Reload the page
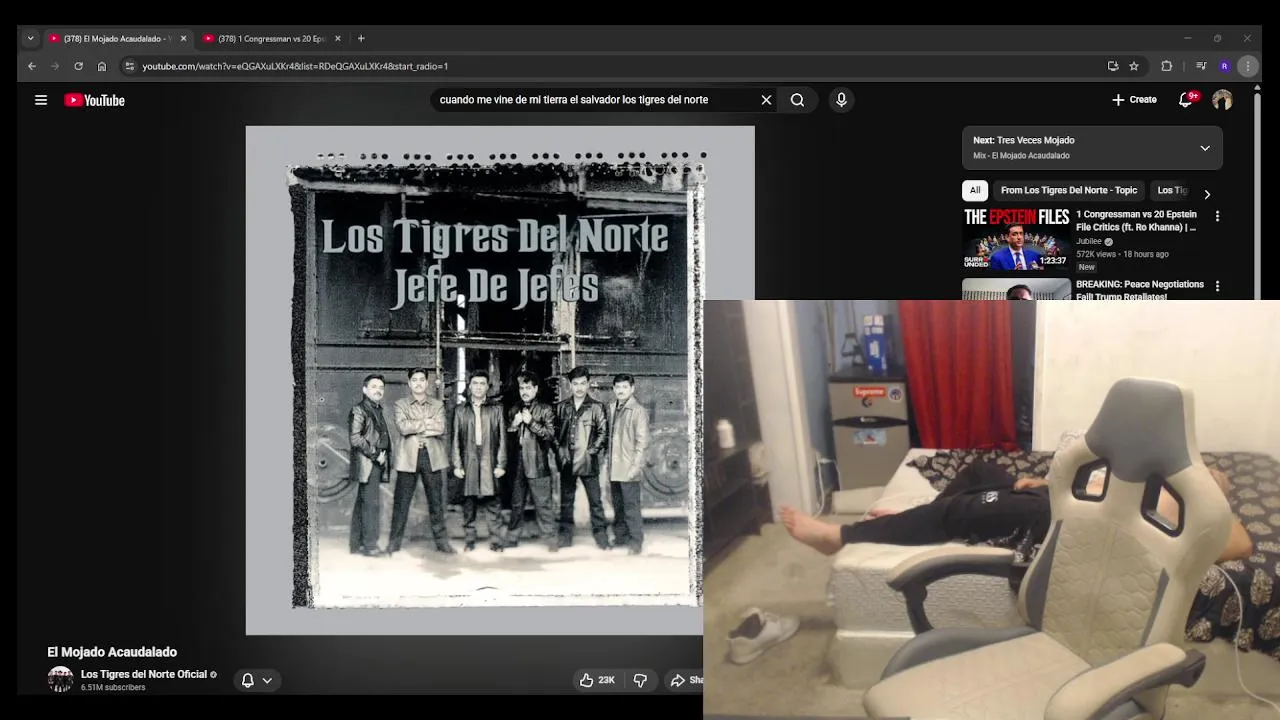The width and height of the screenshot is (1280, 720). coord(78,66)
